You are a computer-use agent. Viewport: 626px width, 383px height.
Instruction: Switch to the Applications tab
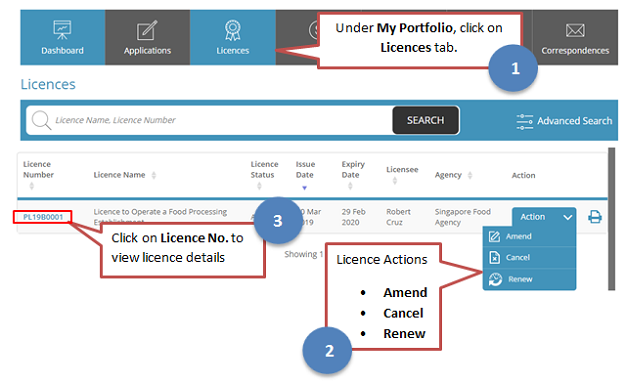click(147, 38)
